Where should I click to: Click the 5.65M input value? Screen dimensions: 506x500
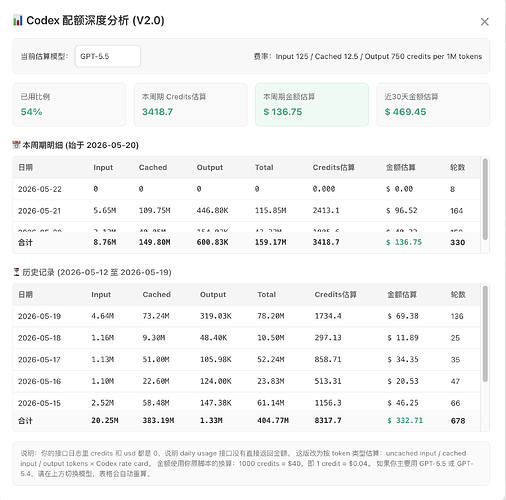click(x=105, y=211)
